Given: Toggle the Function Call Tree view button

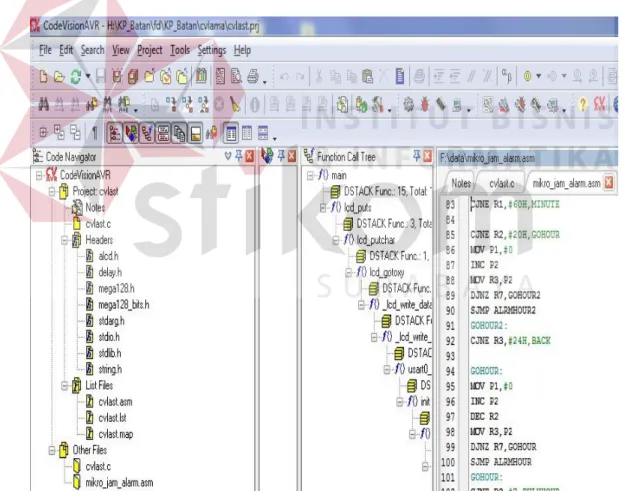Looking at the screenshot, I should coord(147,132).
